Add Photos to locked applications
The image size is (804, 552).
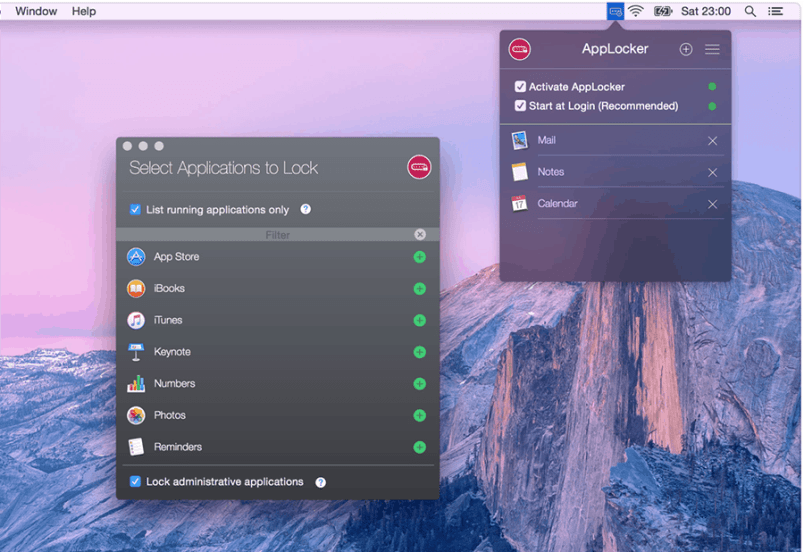click(419, 416)
